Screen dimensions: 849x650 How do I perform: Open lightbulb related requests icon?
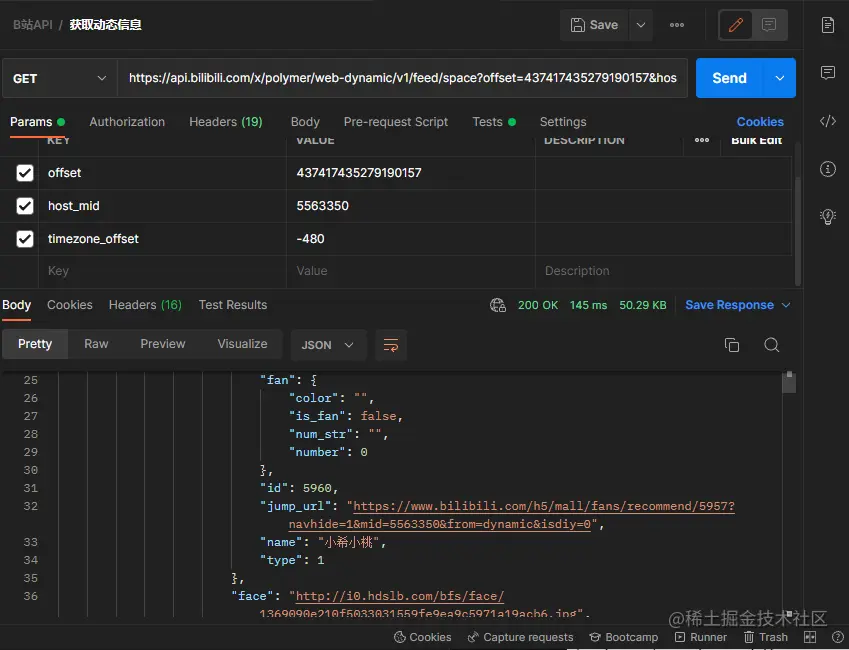coord(827,217)
